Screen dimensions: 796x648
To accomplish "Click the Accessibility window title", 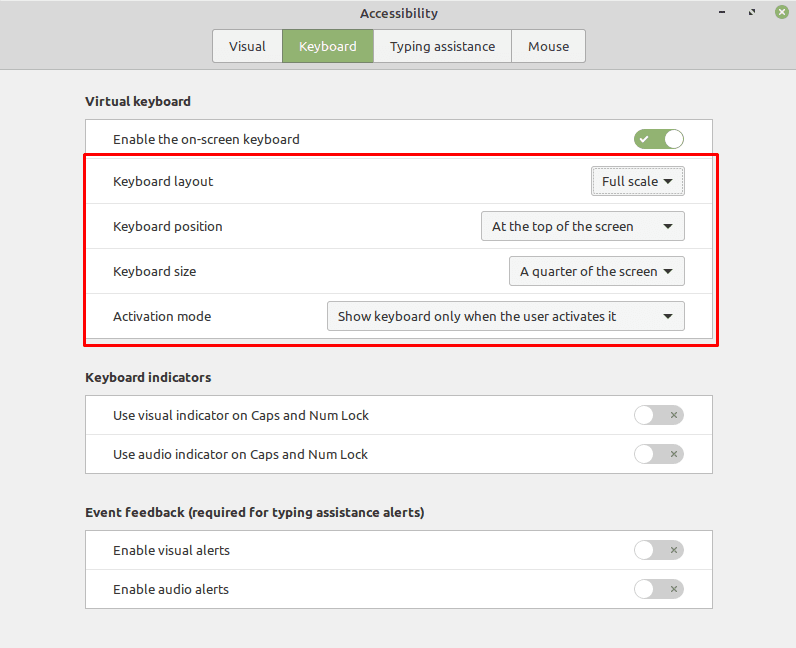I will tap(399, 13).
